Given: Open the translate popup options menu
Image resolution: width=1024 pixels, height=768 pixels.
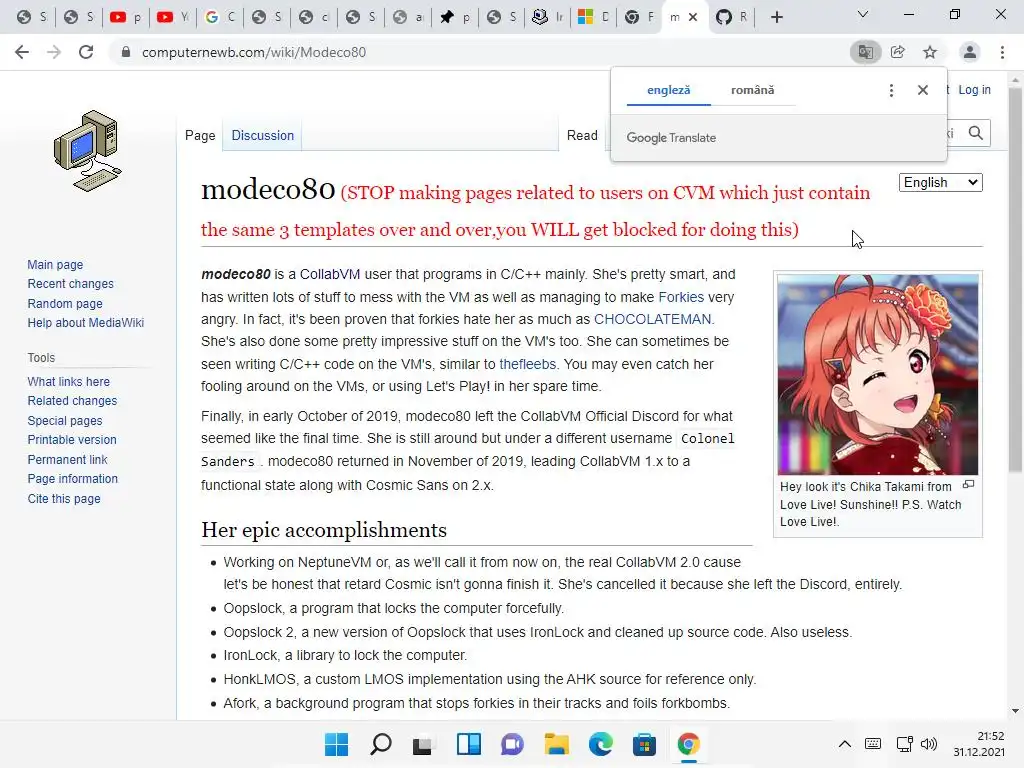Looking at the screenshot, I should click(891, 90).
